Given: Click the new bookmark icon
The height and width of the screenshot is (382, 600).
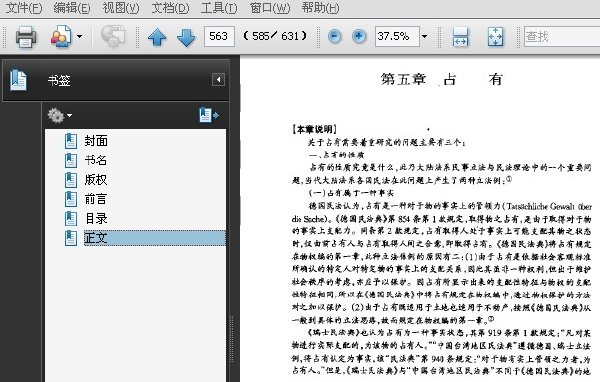Looking at the screenshot, I should tap(209, 115).
